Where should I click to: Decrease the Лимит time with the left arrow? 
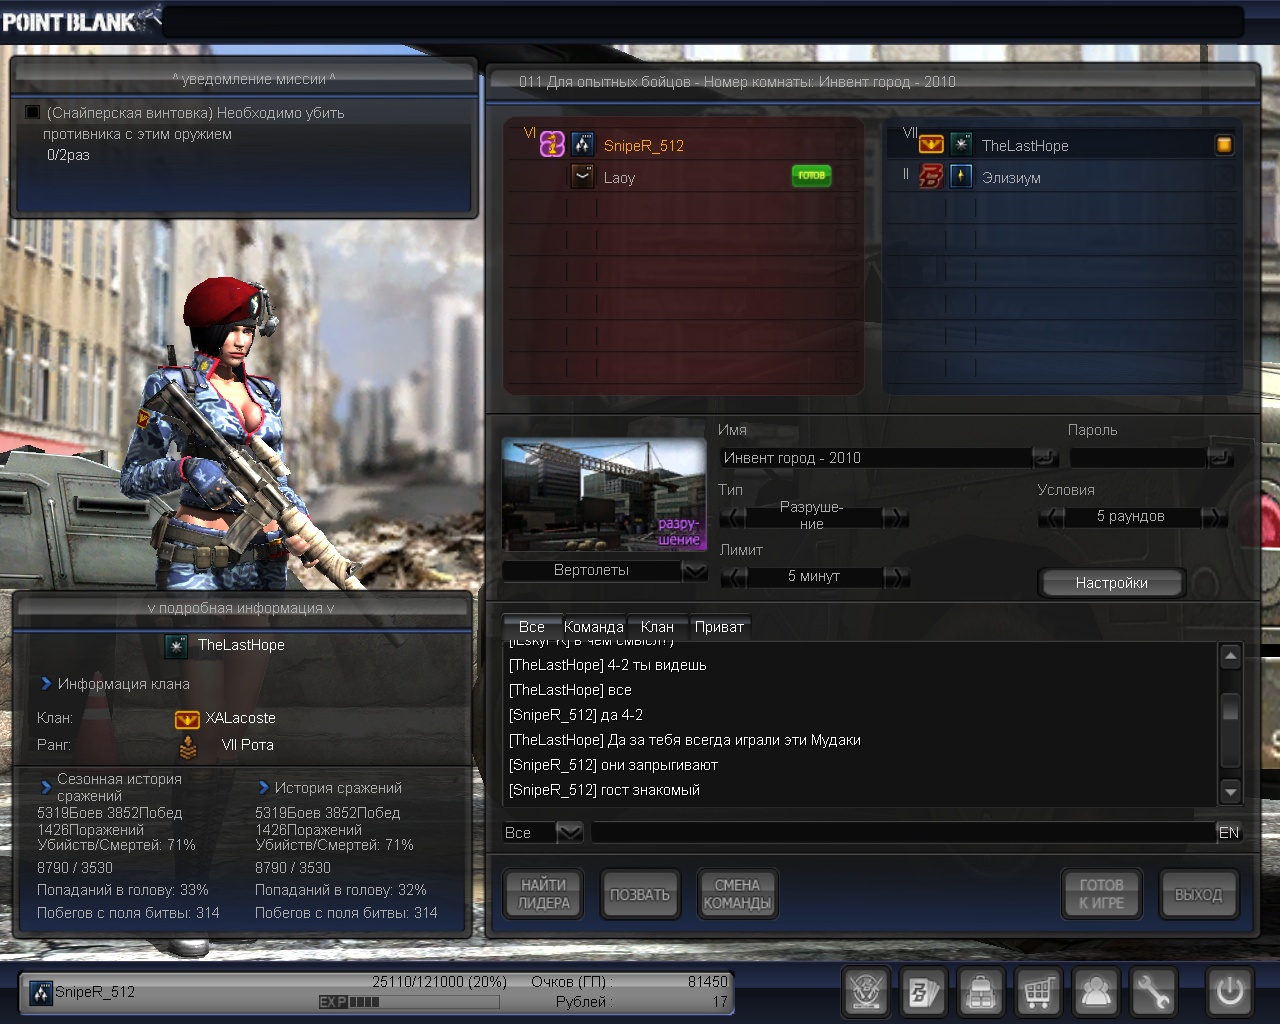(x=733, y=577)
